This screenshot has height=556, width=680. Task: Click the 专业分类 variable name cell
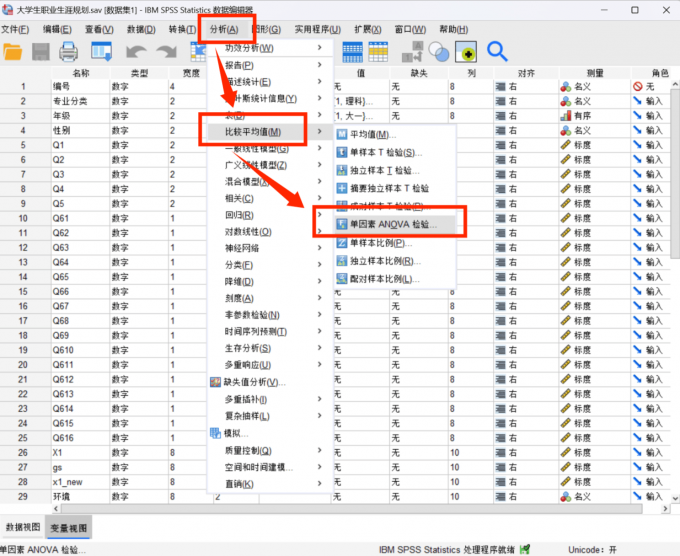81,101
